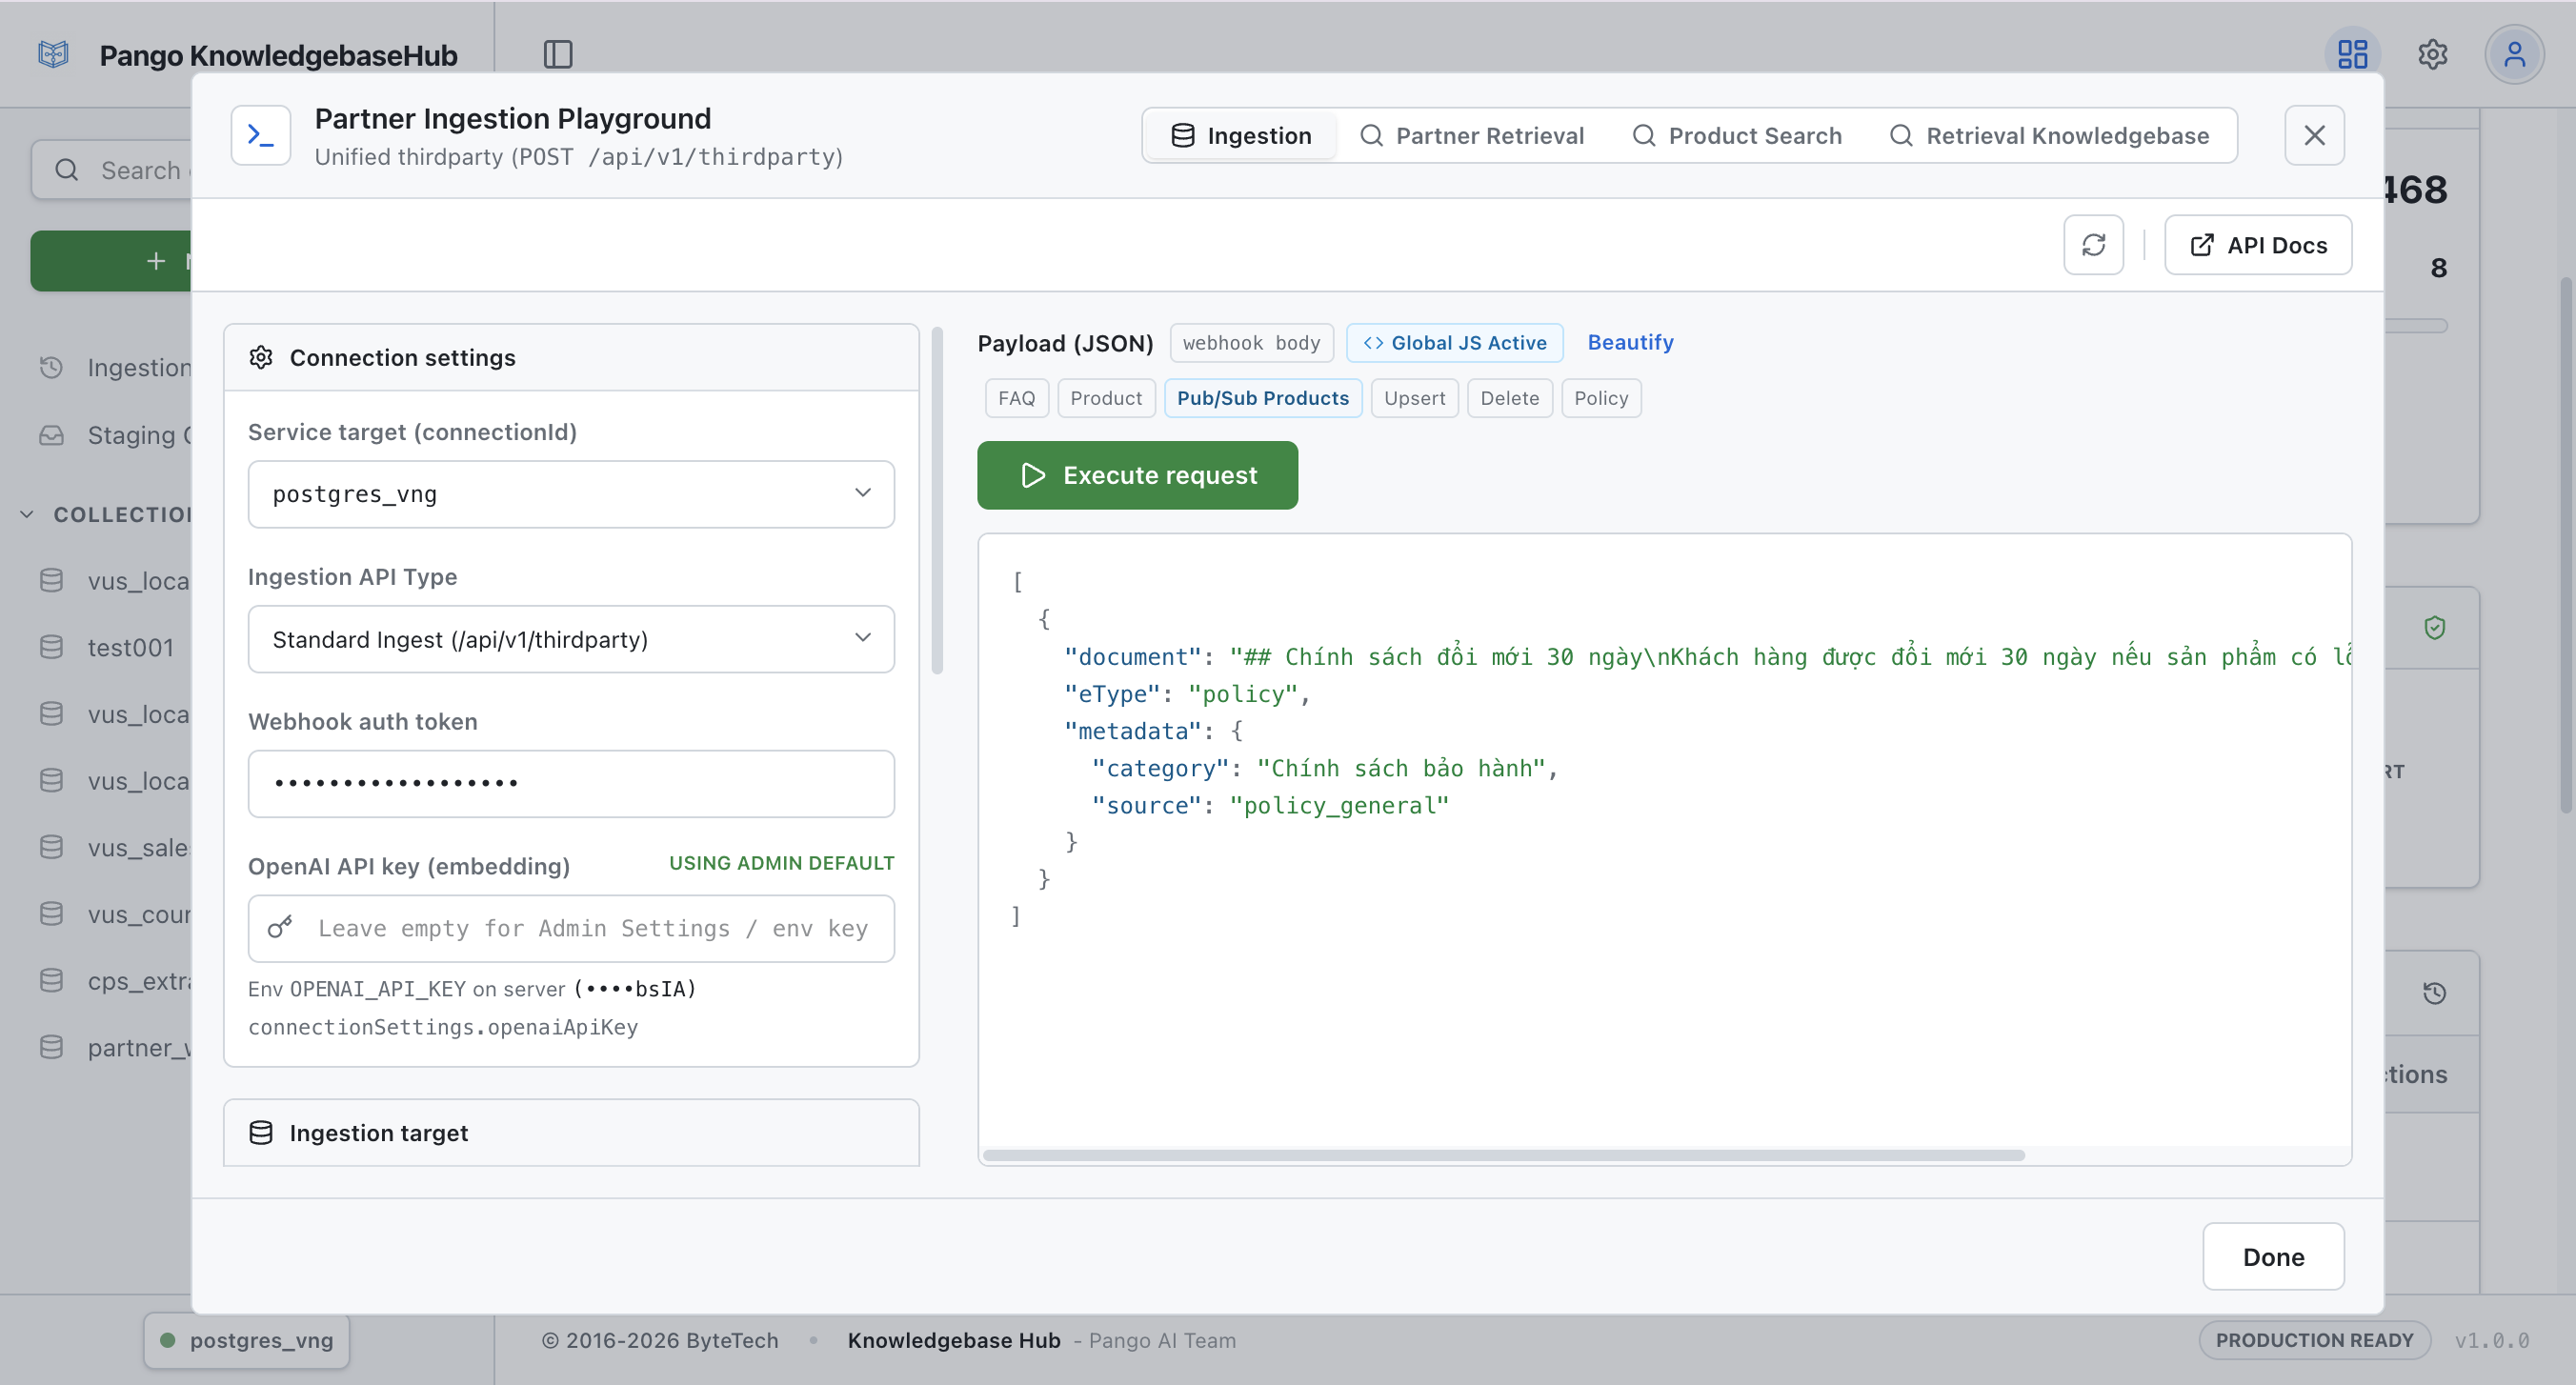The width and height of the screenshot is (2576, 1385).
Task: Click the green add button in sidebar
Action: [111, 261]
